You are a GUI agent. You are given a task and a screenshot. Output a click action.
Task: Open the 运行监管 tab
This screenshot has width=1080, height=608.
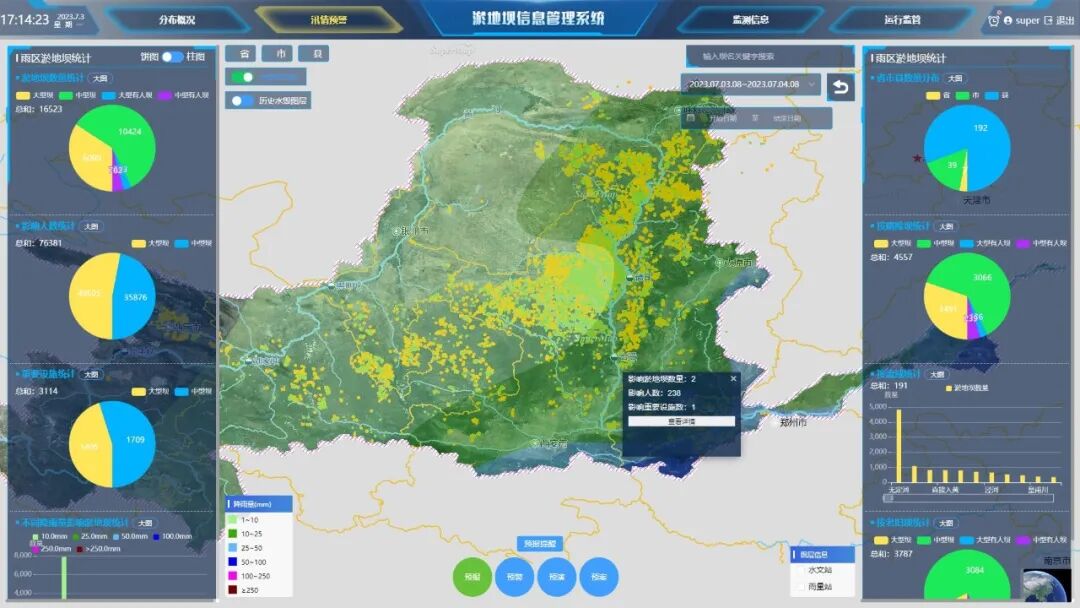[902, 20]
